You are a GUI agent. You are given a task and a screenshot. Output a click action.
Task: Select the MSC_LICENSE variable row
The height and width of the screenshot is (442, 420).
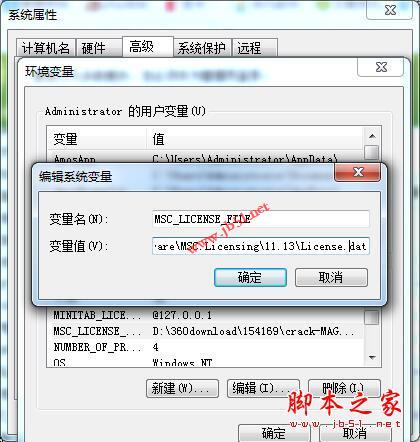[x=205, y=331]
